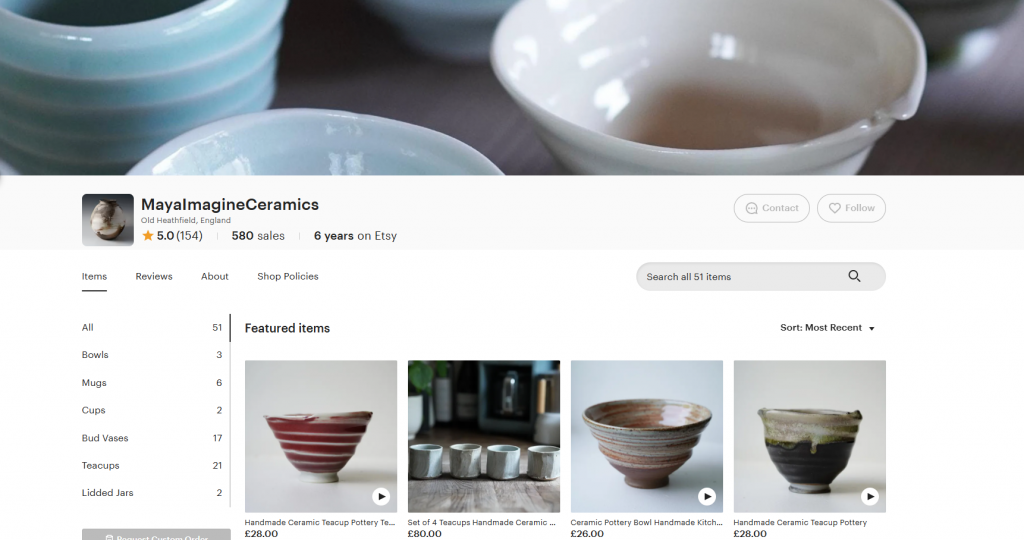The width and height of the screenshot is (1024, 540).
Task: Switch to the Reviews tab
Action: pyautogui.click(x=154, y=277)
